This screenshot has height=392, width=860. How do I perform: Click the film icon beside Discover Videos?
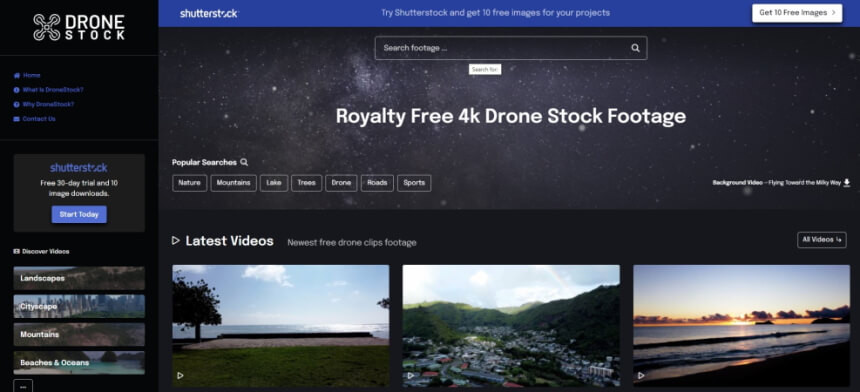pos(16,252)
